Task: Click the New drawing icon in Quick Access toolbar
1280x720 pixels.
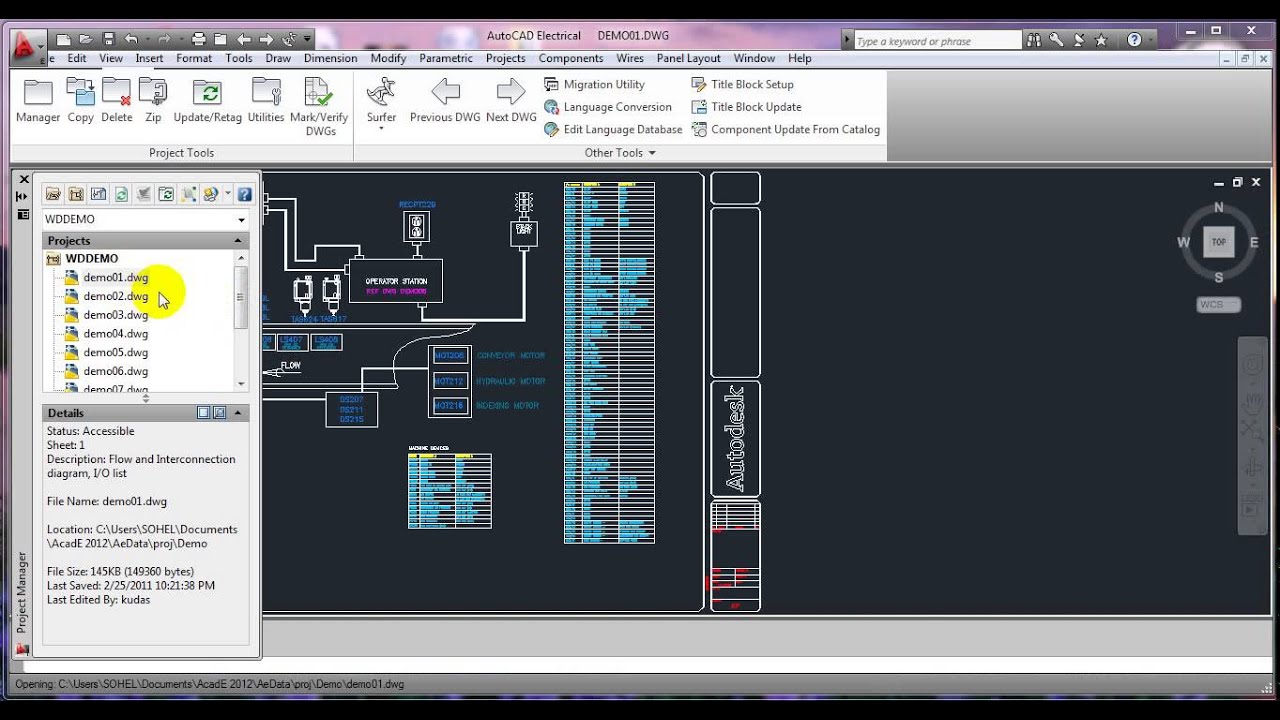Action: point(64,40)
